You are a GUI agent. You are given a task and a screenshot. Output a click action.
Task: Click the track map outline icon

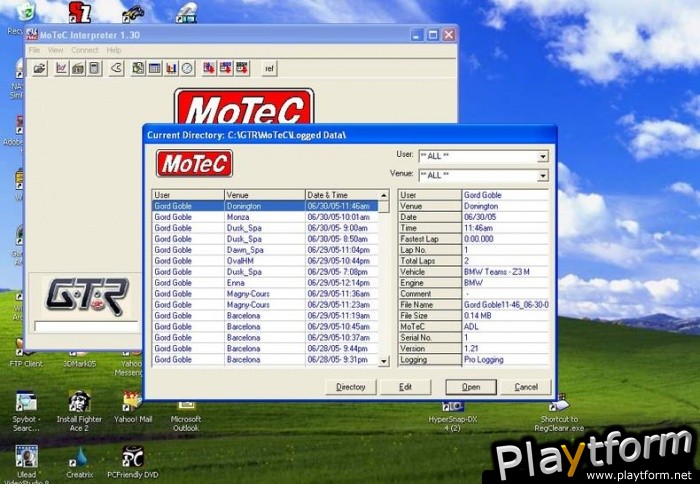(x=116, y=69)
